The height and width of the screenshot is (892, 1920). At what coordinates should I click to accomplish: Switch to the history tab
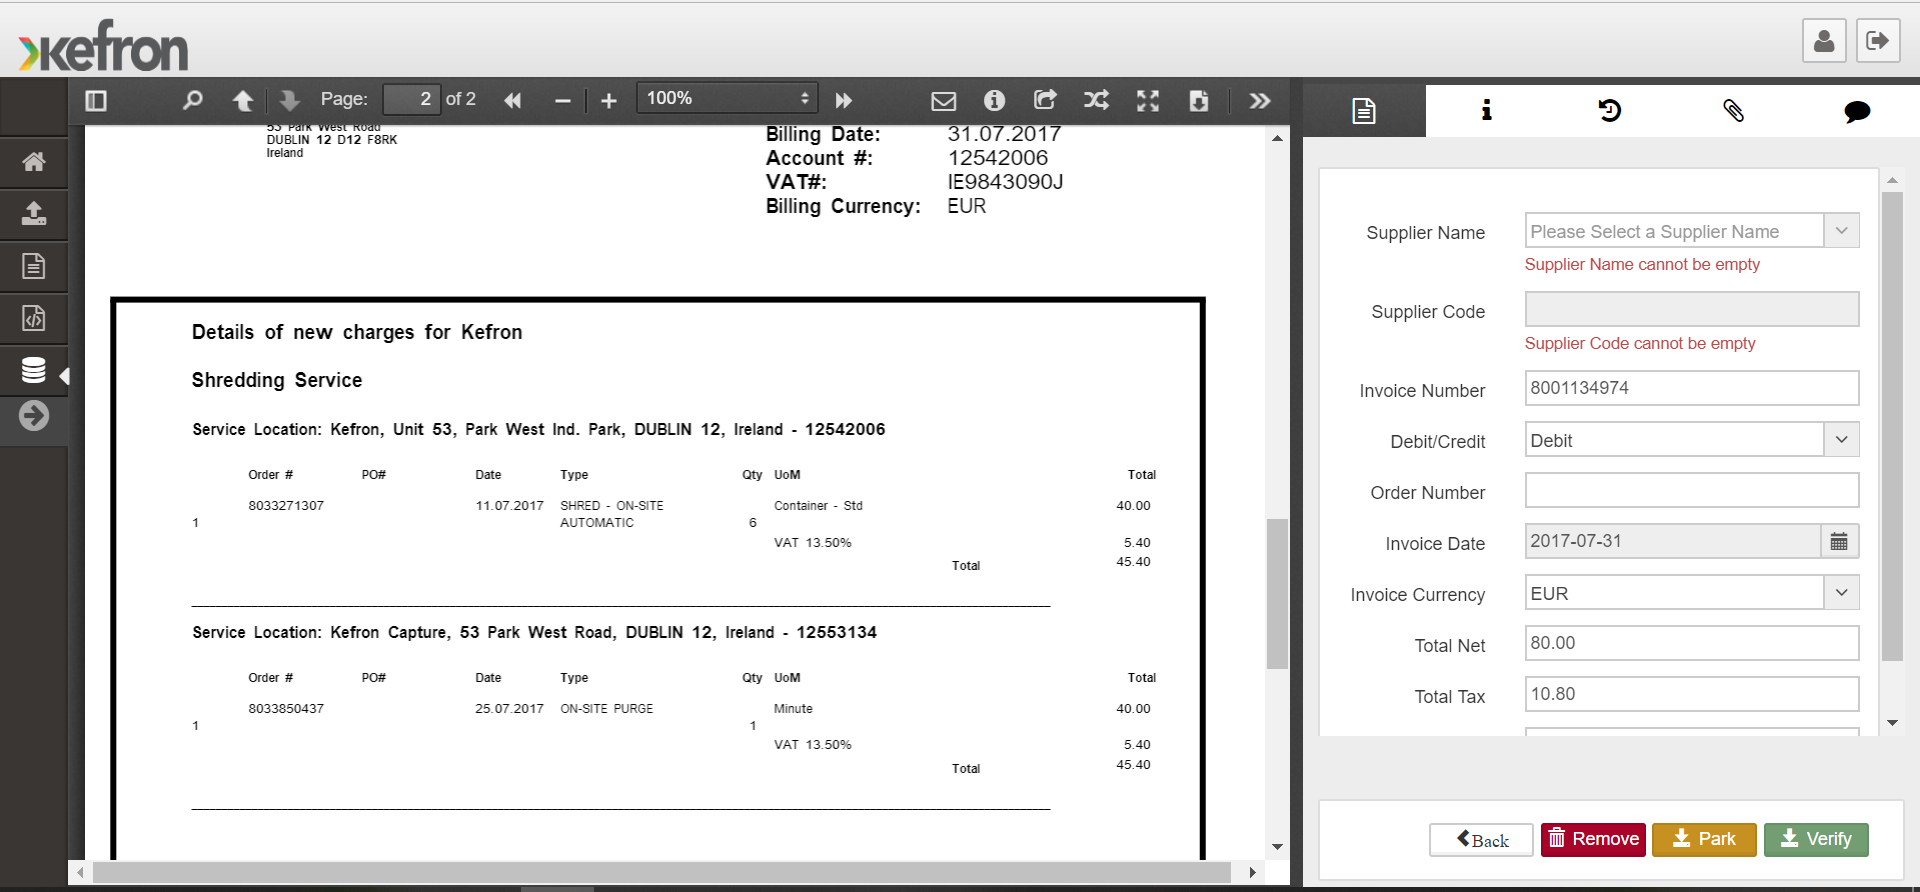pos(1610,110)
